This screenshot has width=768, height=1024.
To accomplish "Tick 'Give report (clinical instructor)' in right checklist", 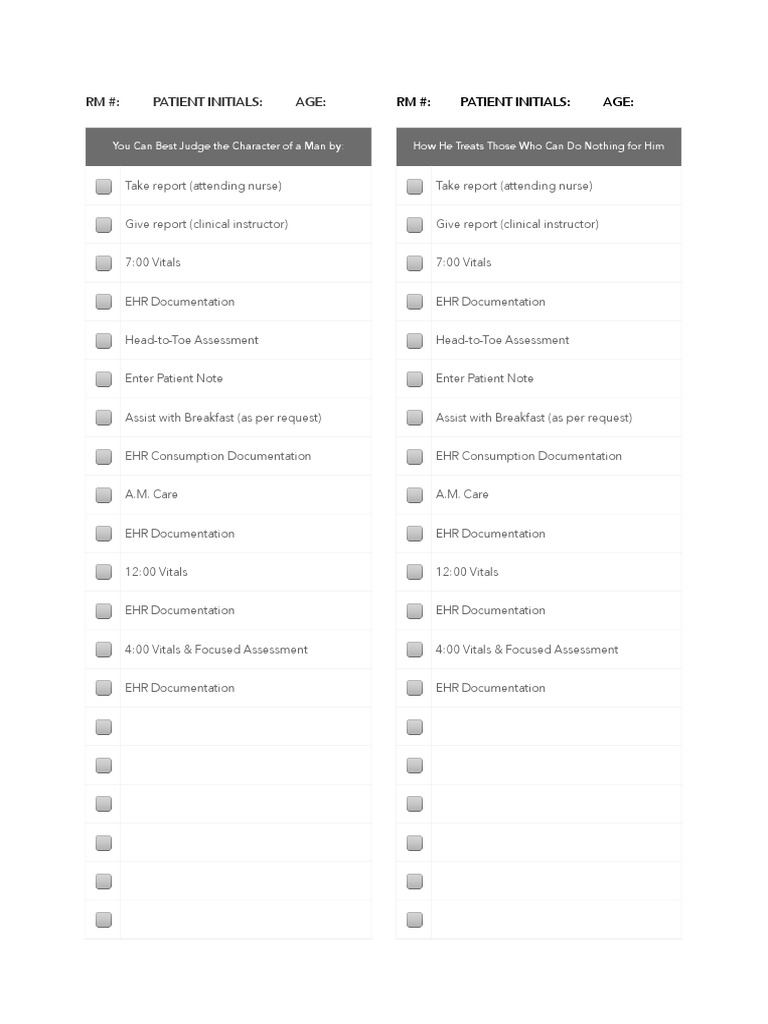I will coord(415,225).
